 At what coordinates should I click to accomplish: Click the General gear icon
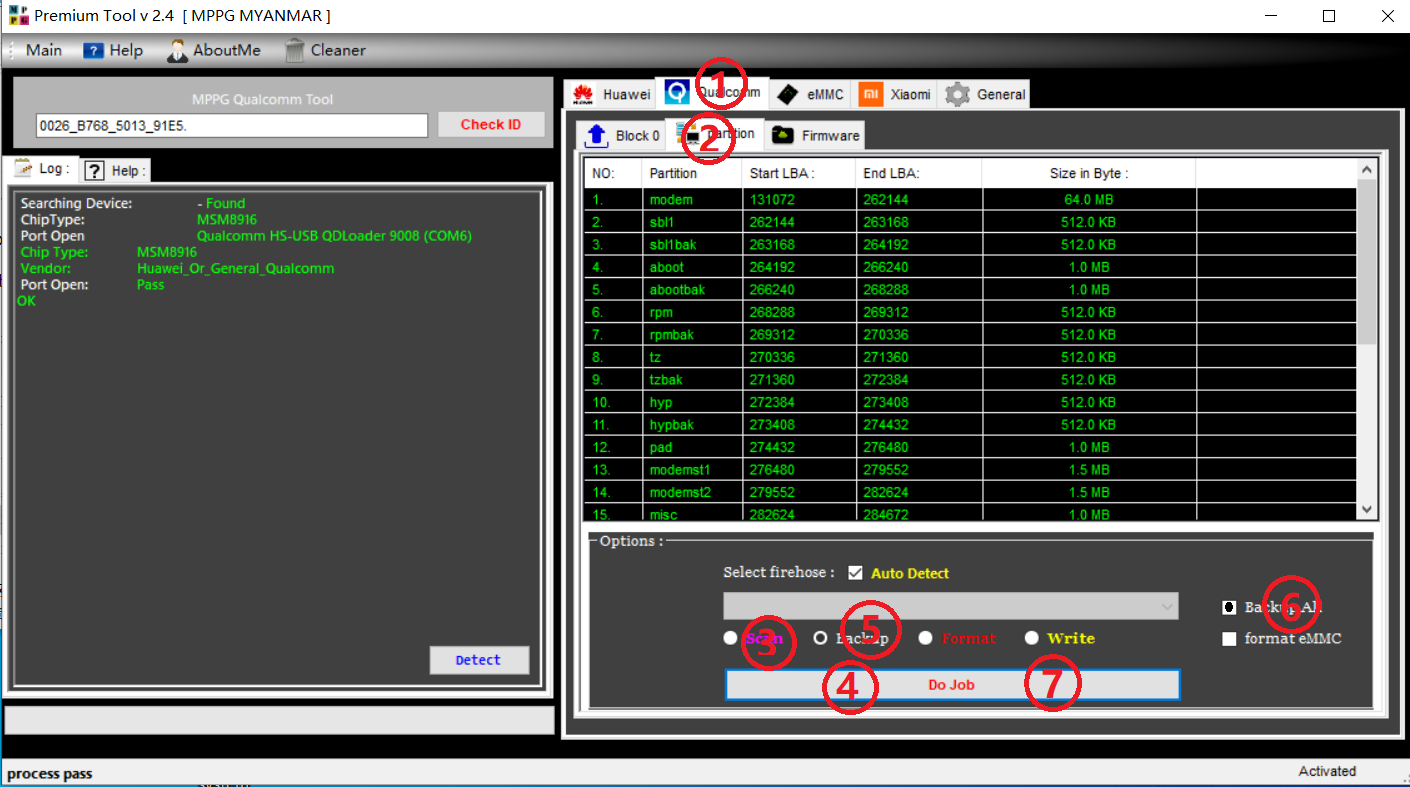click(957, 94)
